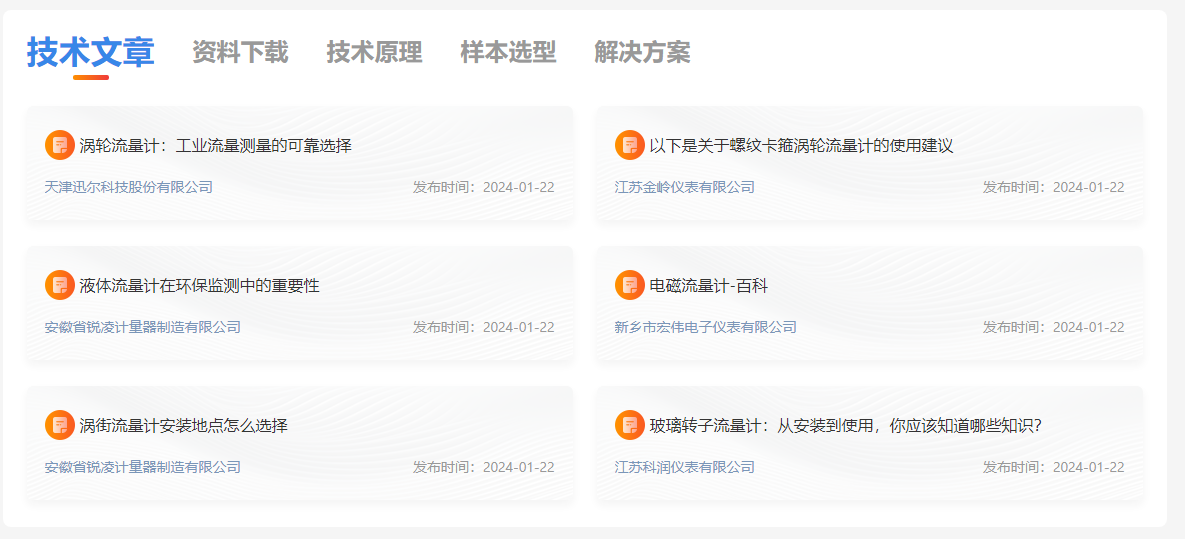Click publish date of 玻璃转子流量计 article
The width and height of the screenshot is (1185, 539).
1054,466
